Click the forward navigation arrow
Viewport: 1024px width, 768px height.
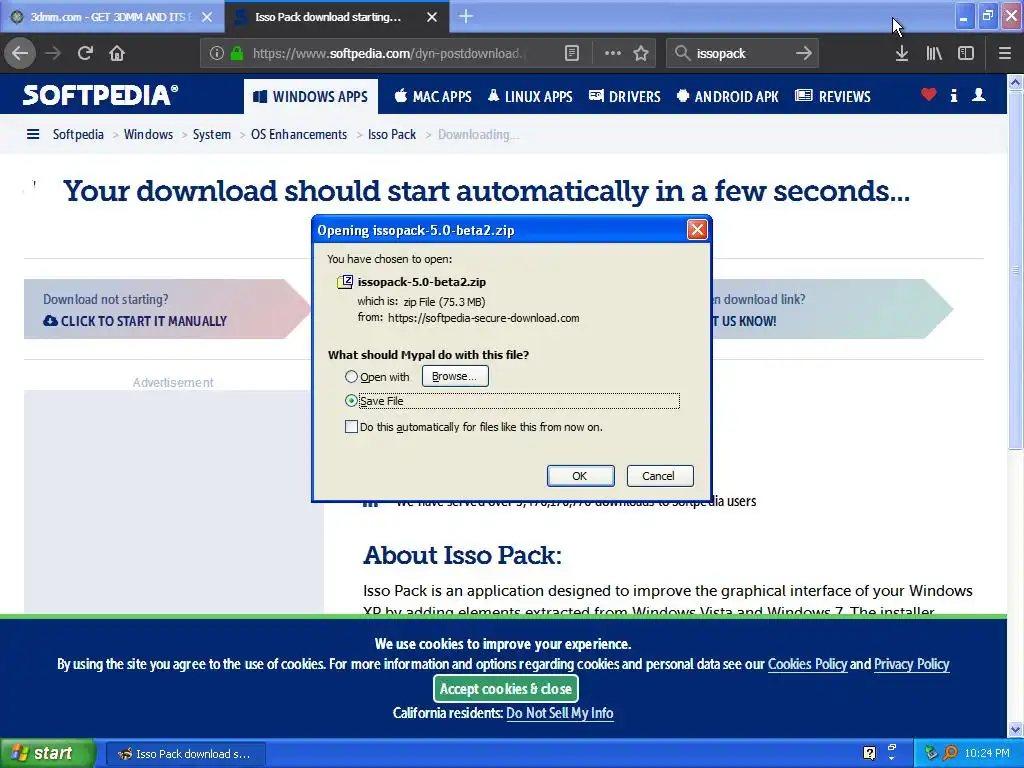click(53, 53)
